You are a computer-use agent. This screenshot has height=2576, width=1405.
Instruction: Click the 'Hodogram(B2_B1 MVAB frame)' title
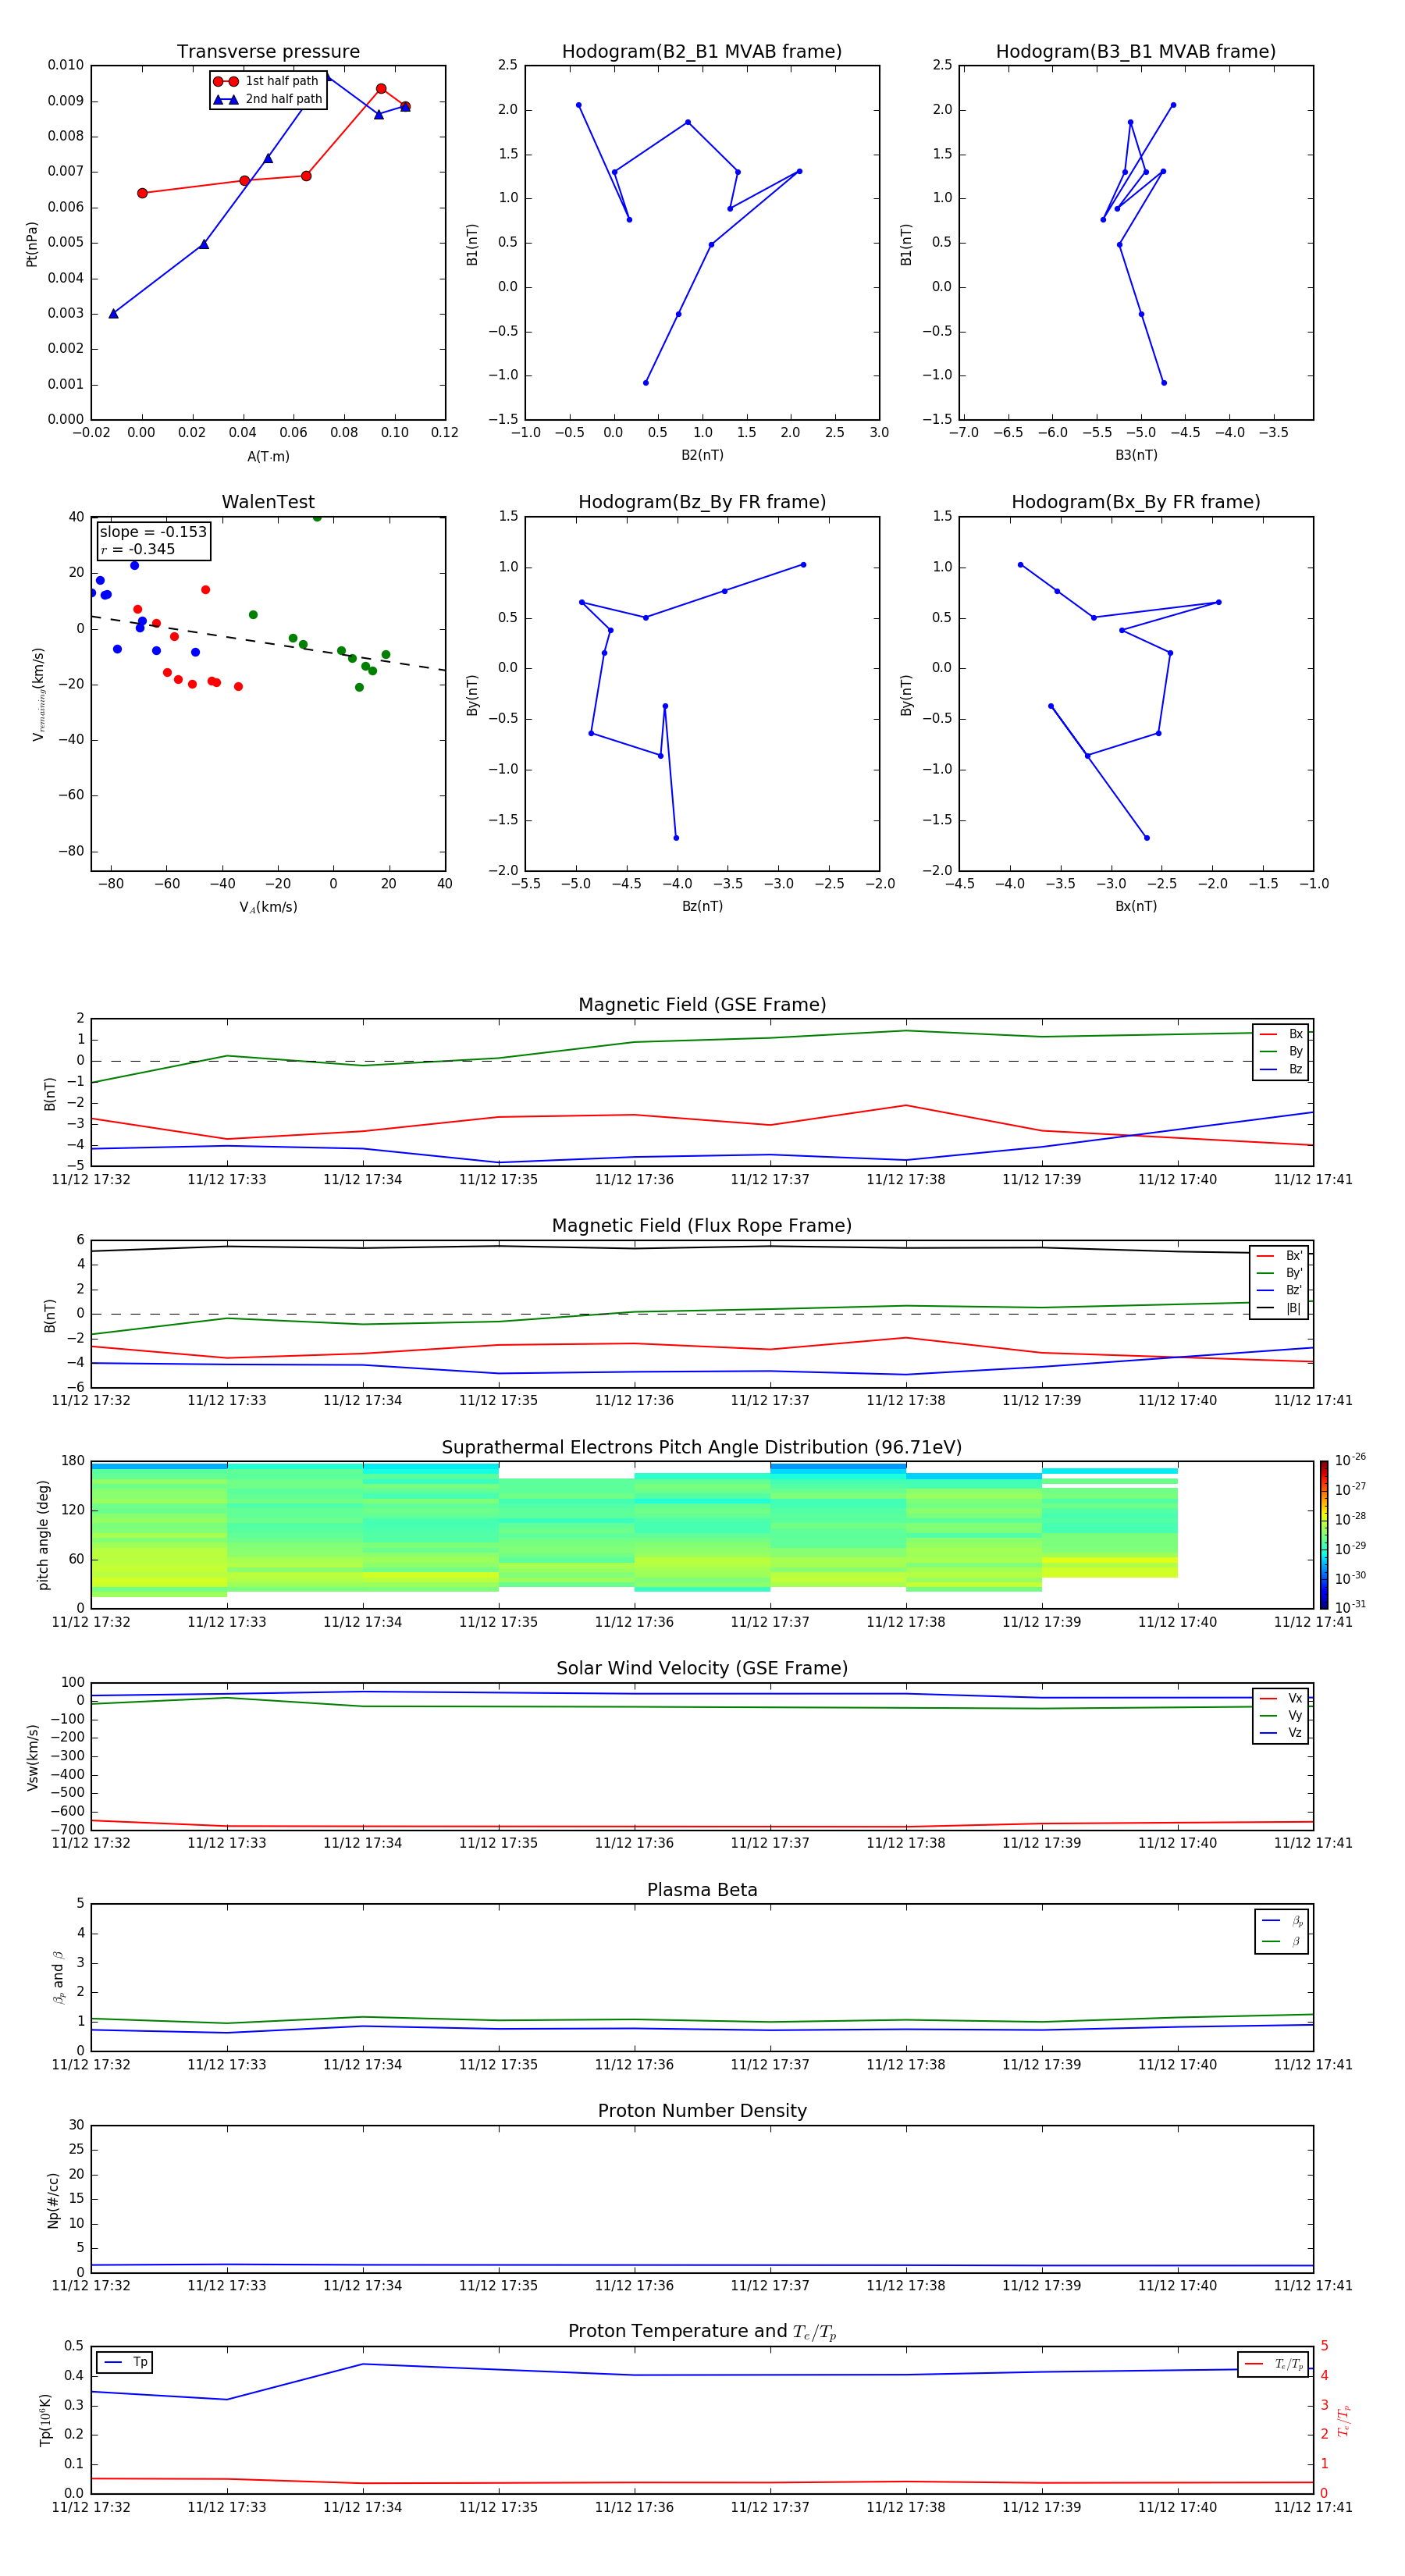702,52
